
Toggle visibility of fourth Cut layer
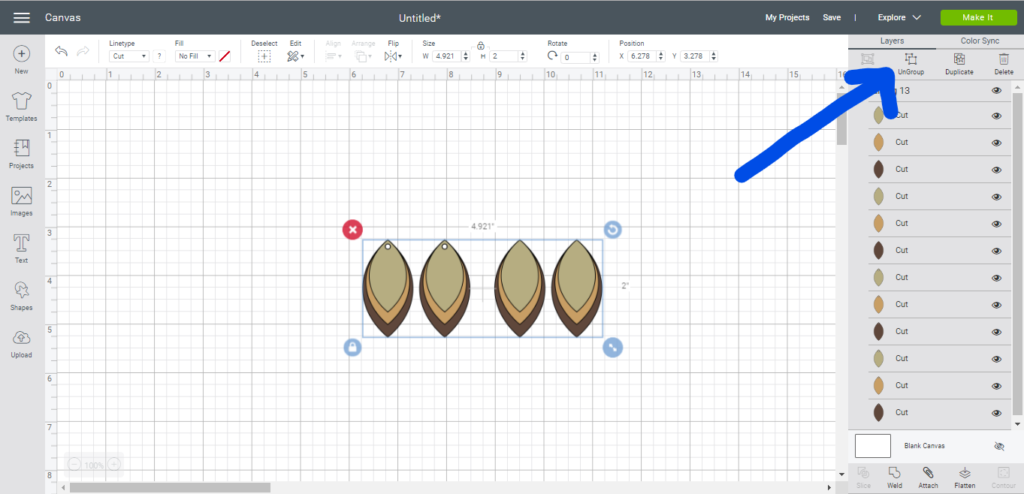tap(997, 197)
